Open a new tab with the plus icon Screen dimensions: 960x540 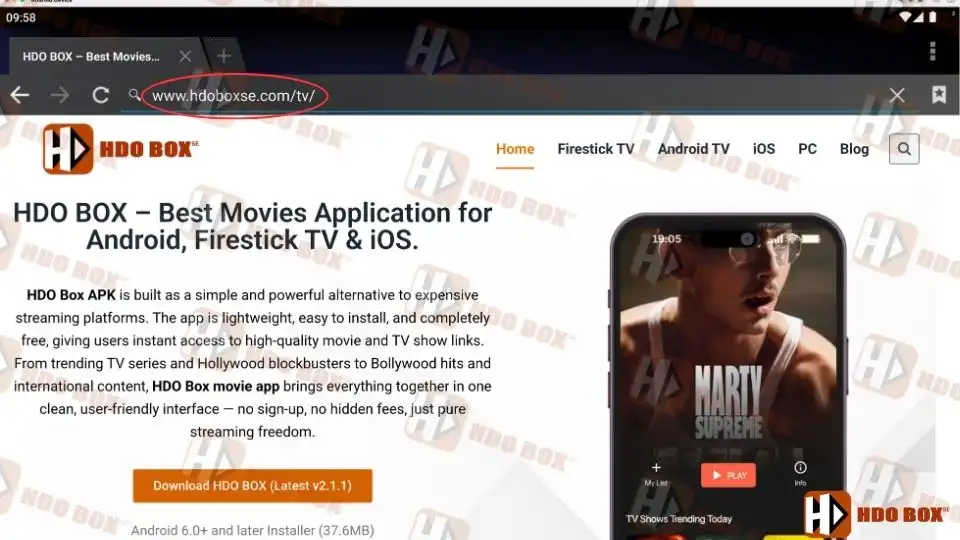pos(224,56)
